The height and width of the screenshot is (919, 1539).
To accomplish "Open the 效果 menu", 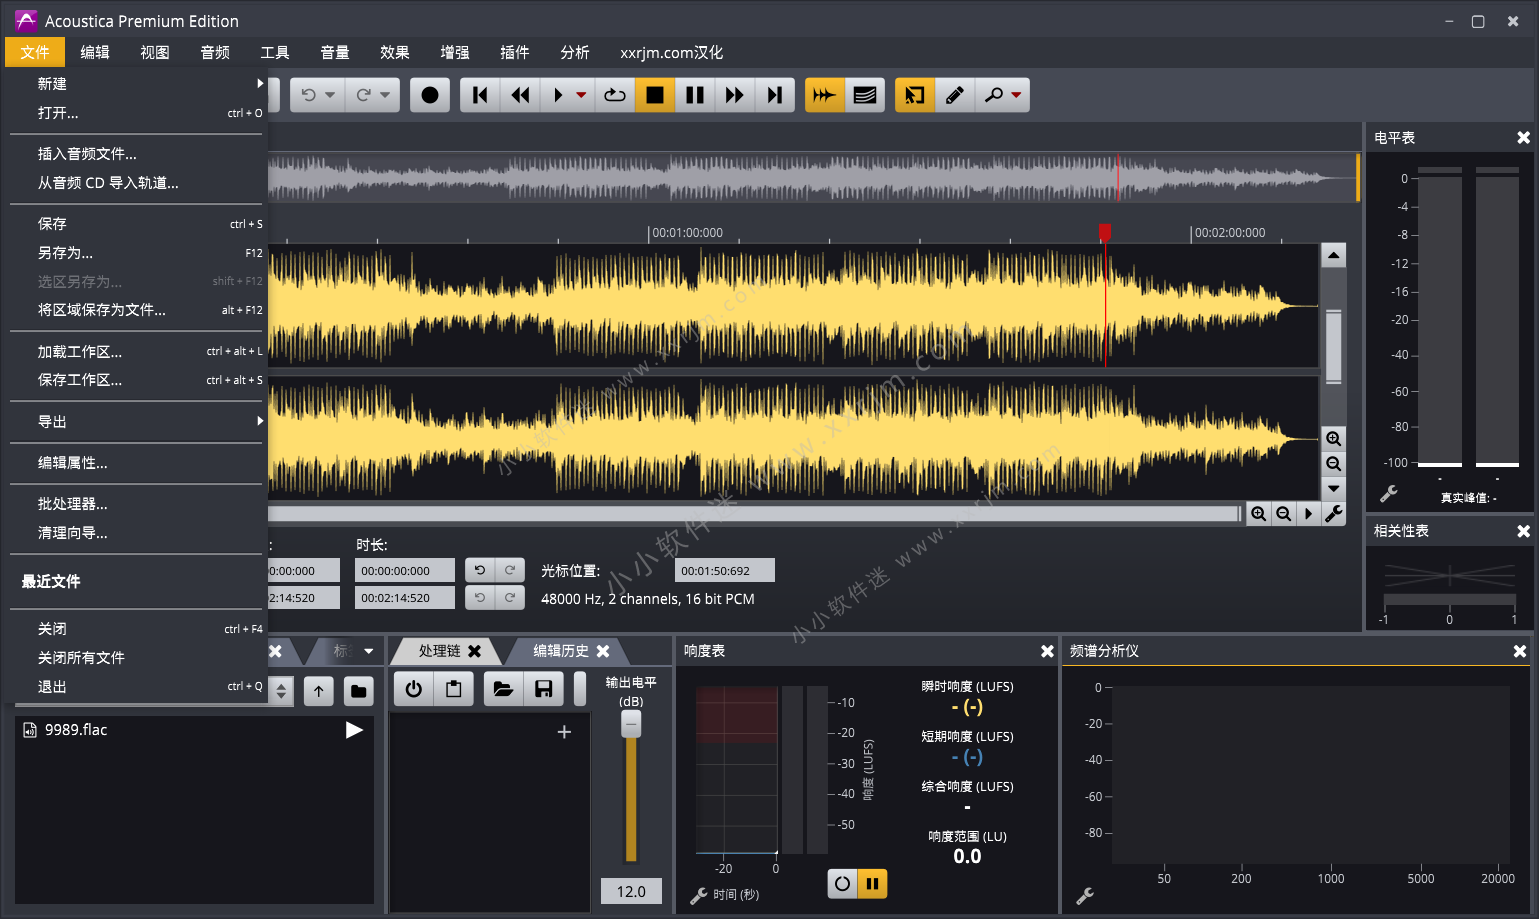I will (x=395, y=52).
